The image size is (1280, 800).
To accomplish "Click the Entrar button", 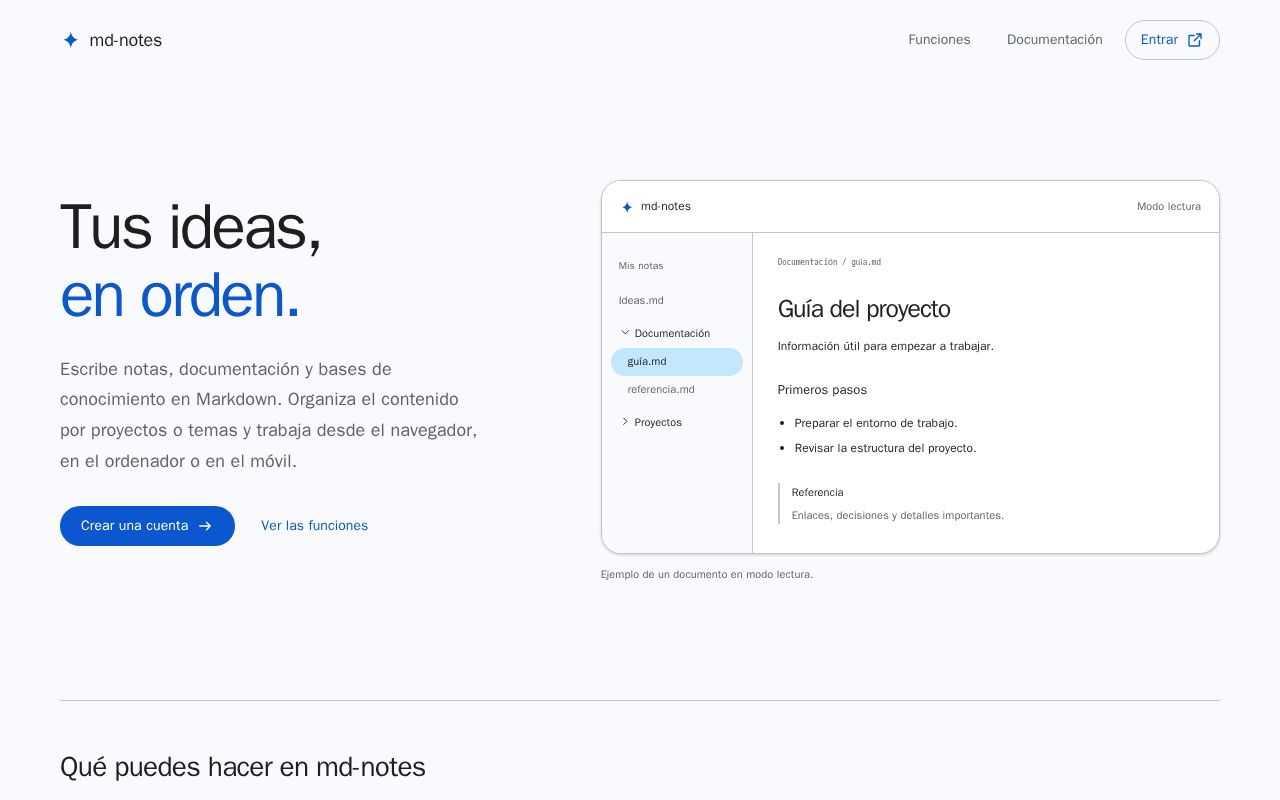I will [1172, 40].
